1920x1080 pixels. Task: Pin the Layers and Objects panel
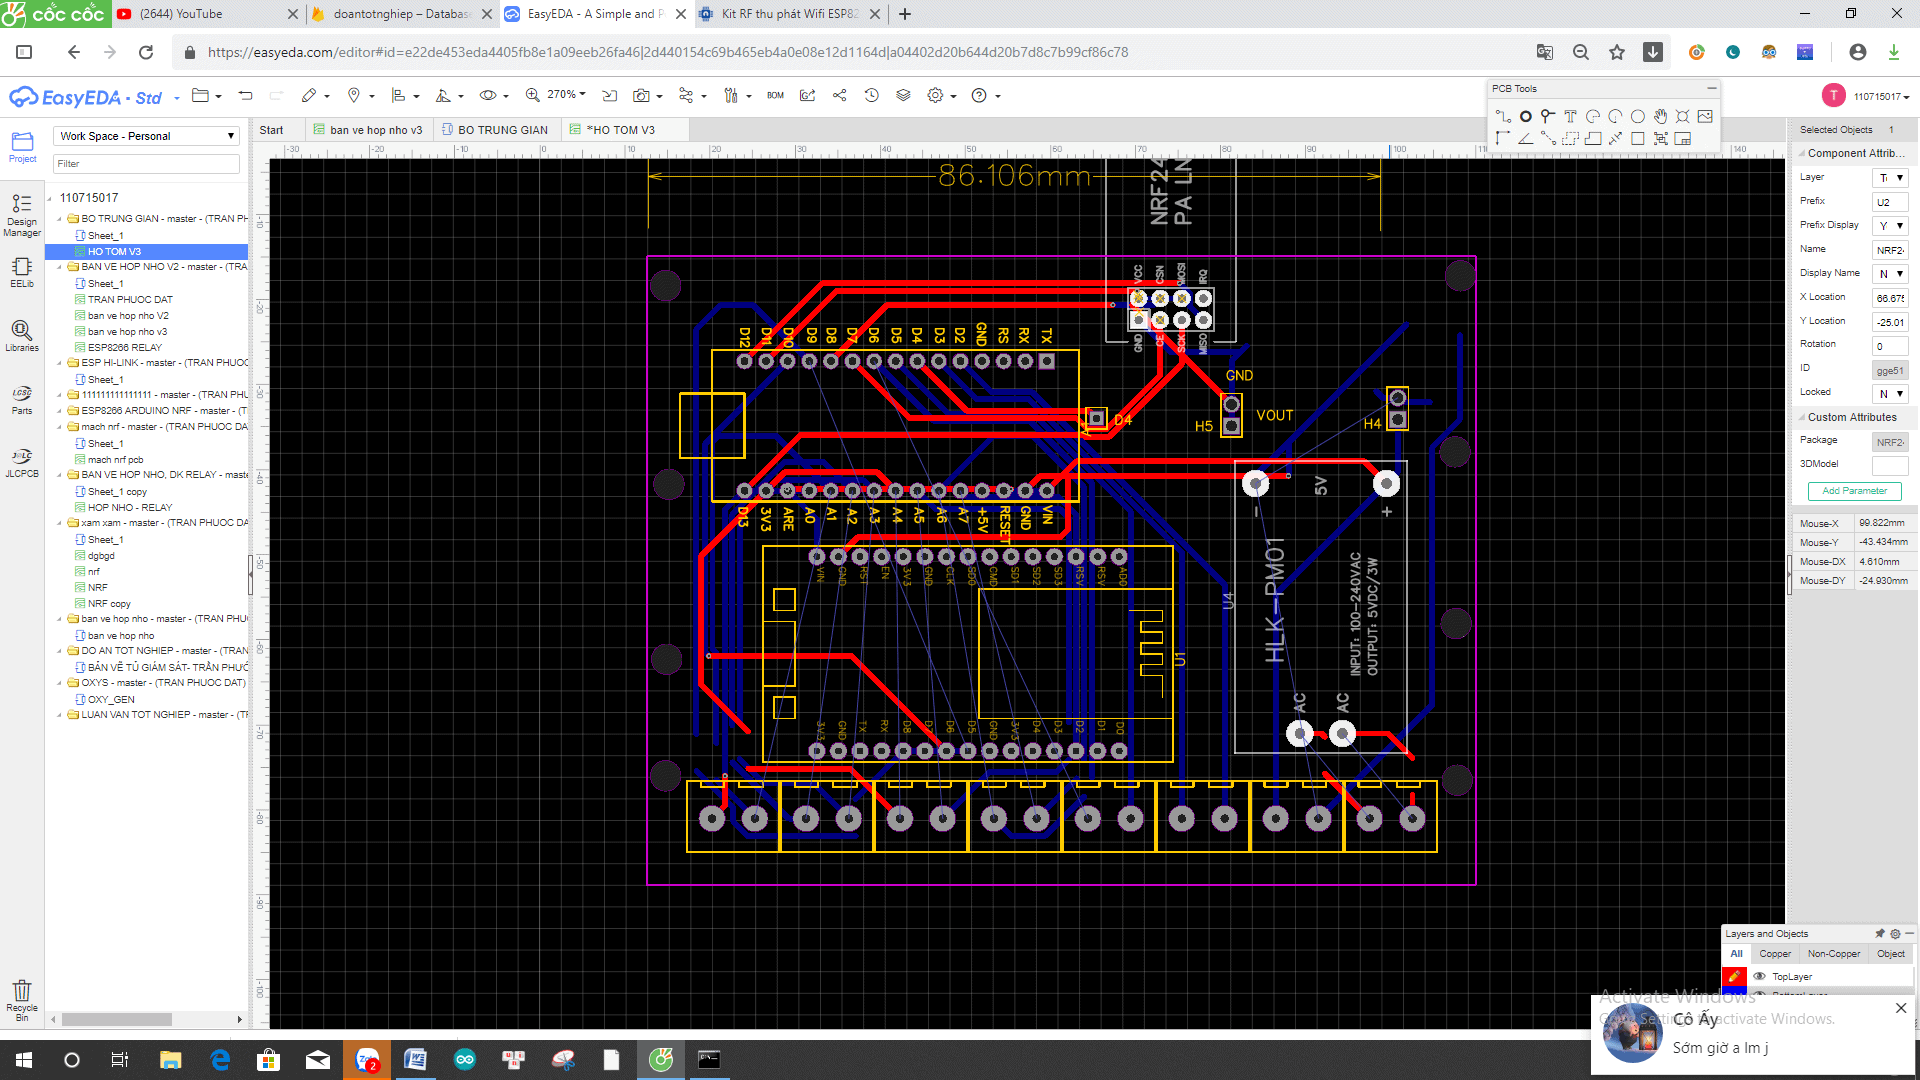pos(1879,934)
